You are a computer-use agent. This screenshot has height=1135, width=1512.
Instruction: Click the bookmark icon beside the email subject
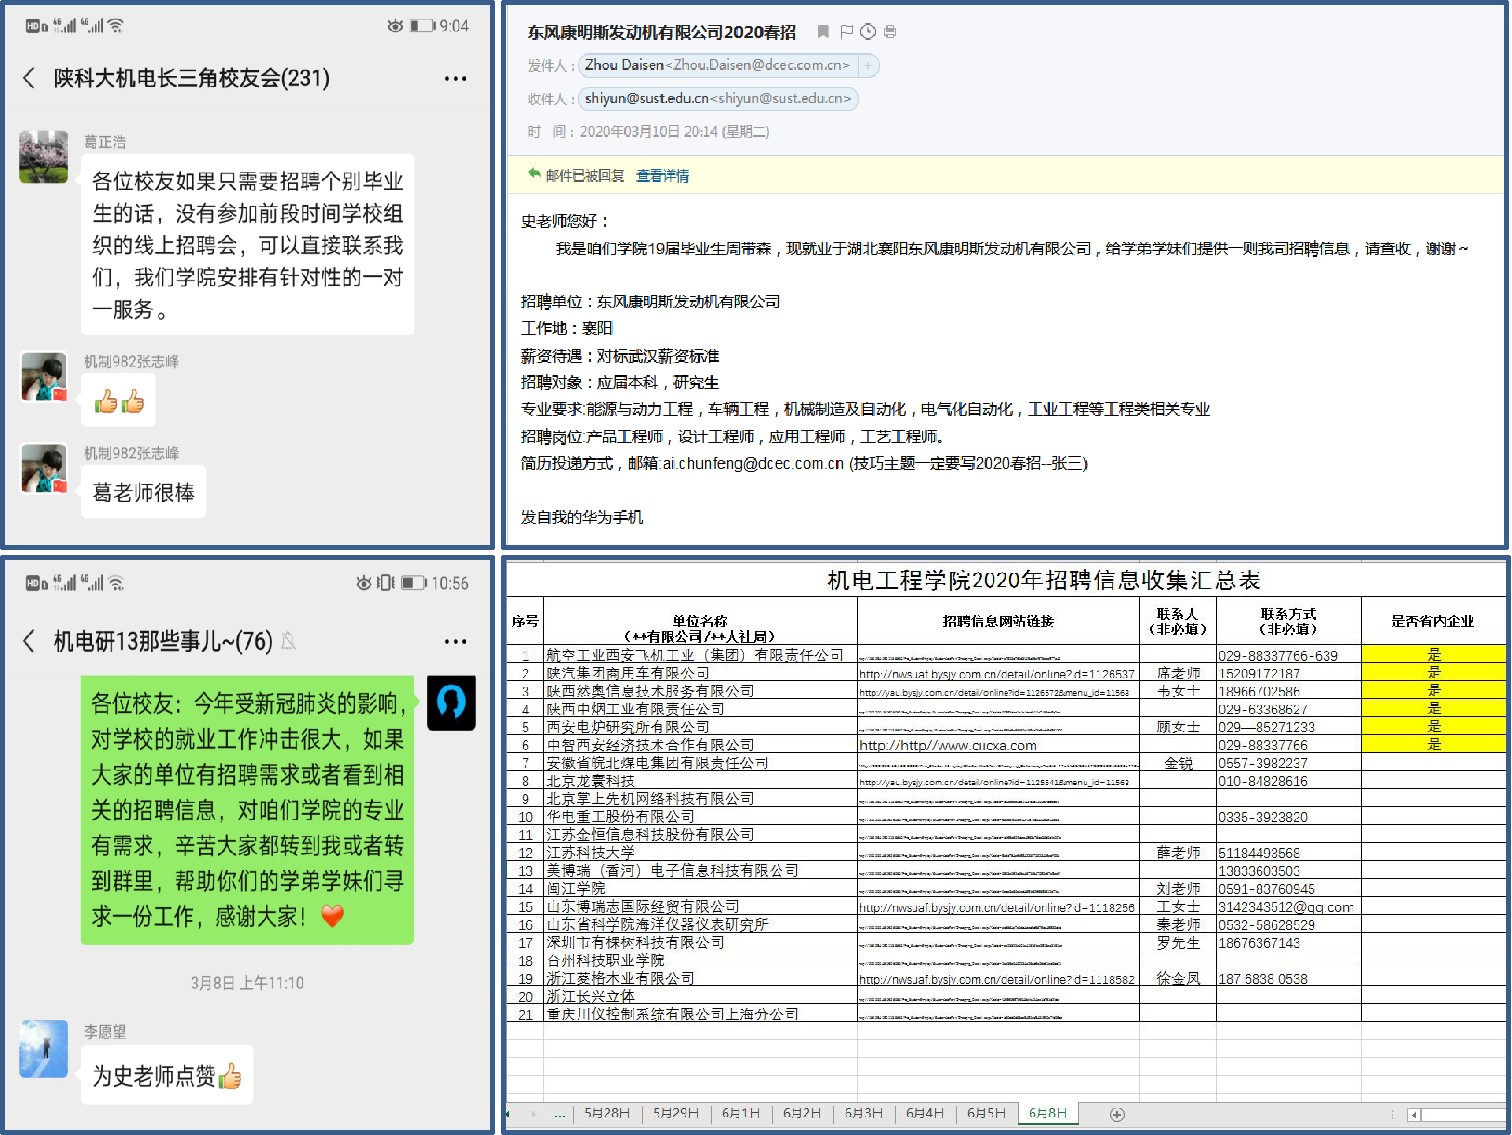pos(823,32)
